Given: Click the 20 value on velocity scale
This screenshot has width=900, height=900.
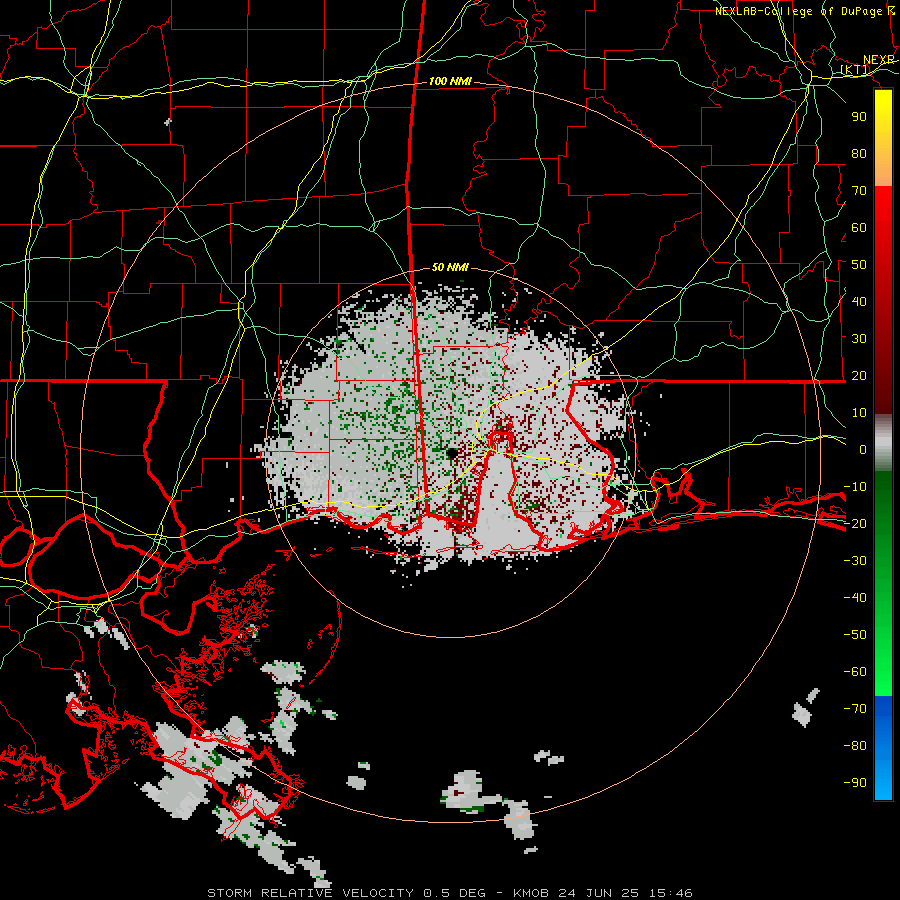Looking at the screenshot, I should (859, 376).
